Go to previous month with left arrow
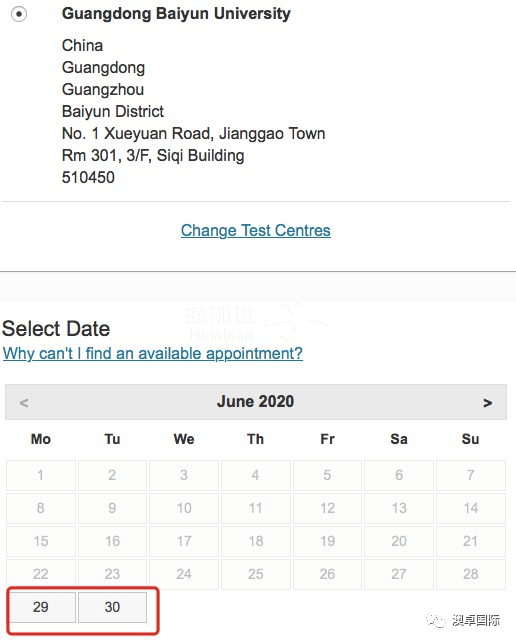 pyautogui.click(x=24, y=403)
